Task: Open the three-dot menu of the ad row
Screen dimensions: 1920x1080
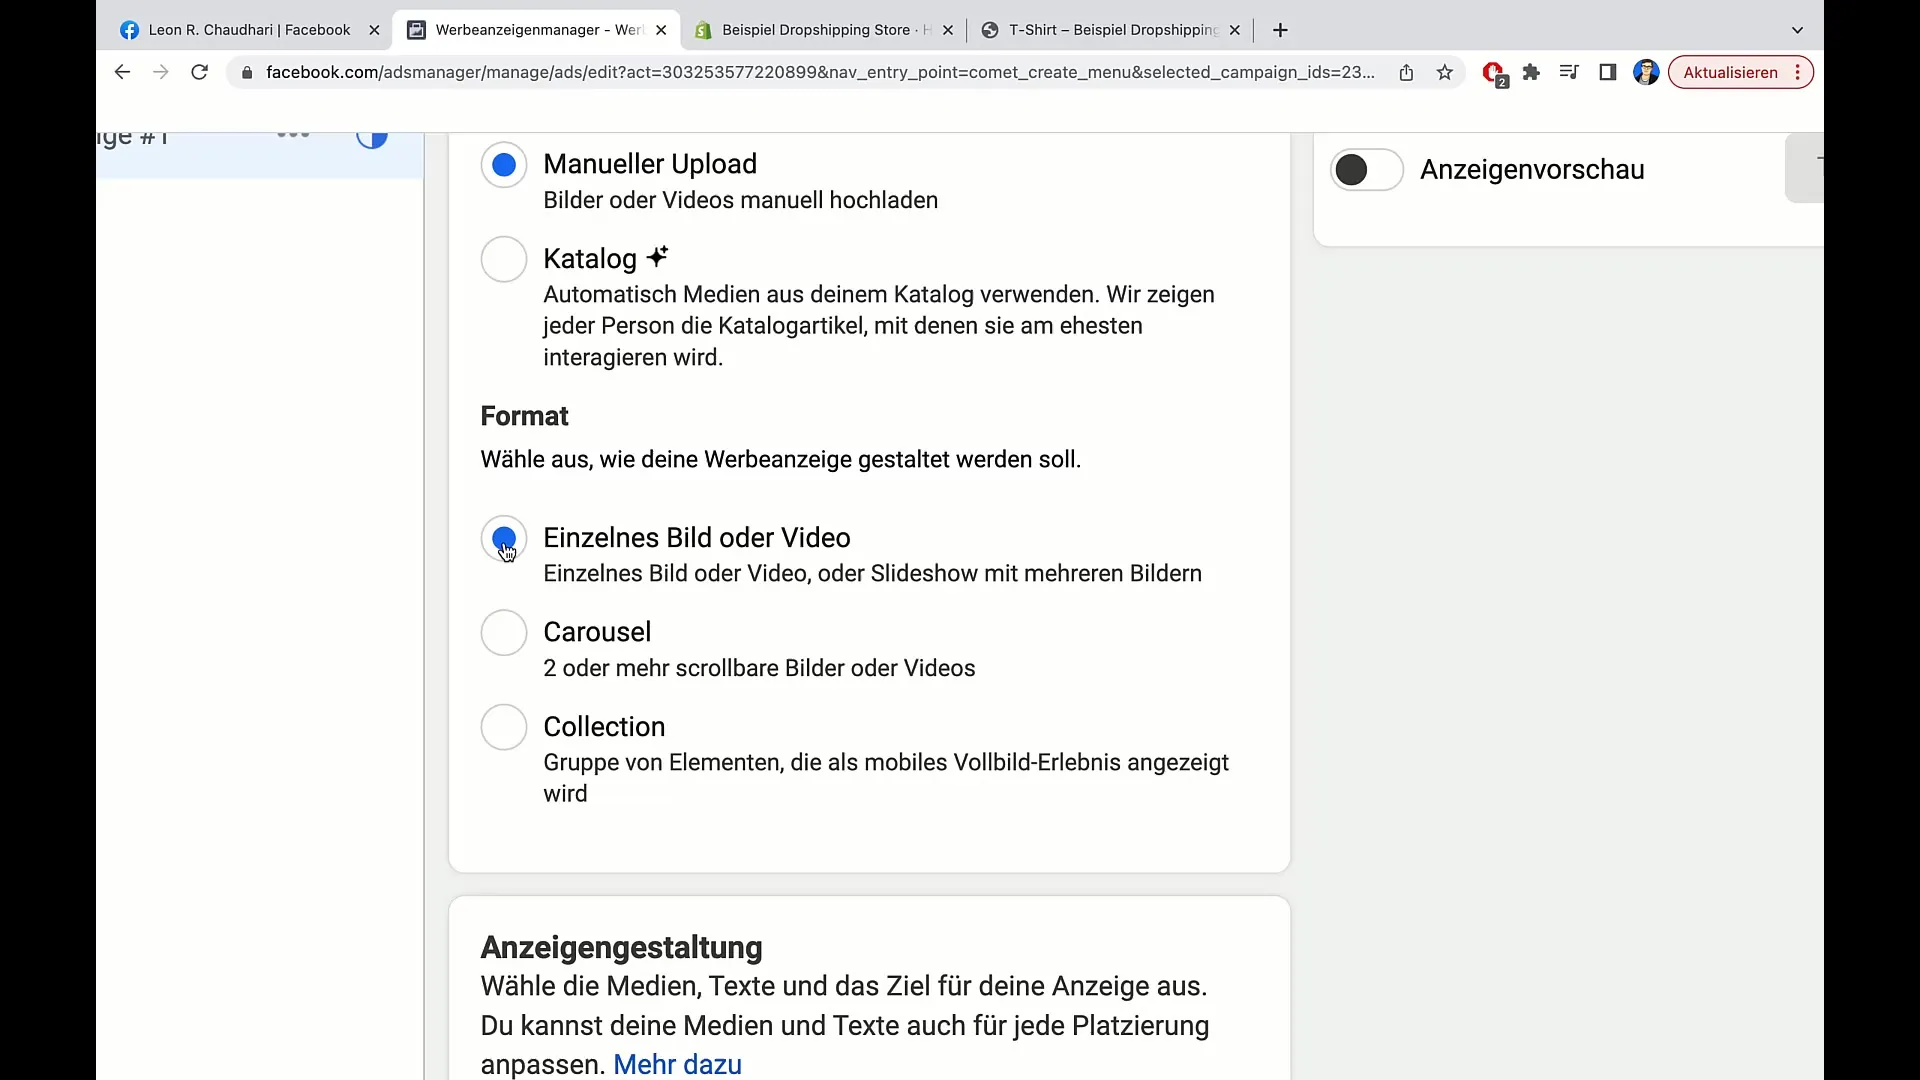Action: 293,134
